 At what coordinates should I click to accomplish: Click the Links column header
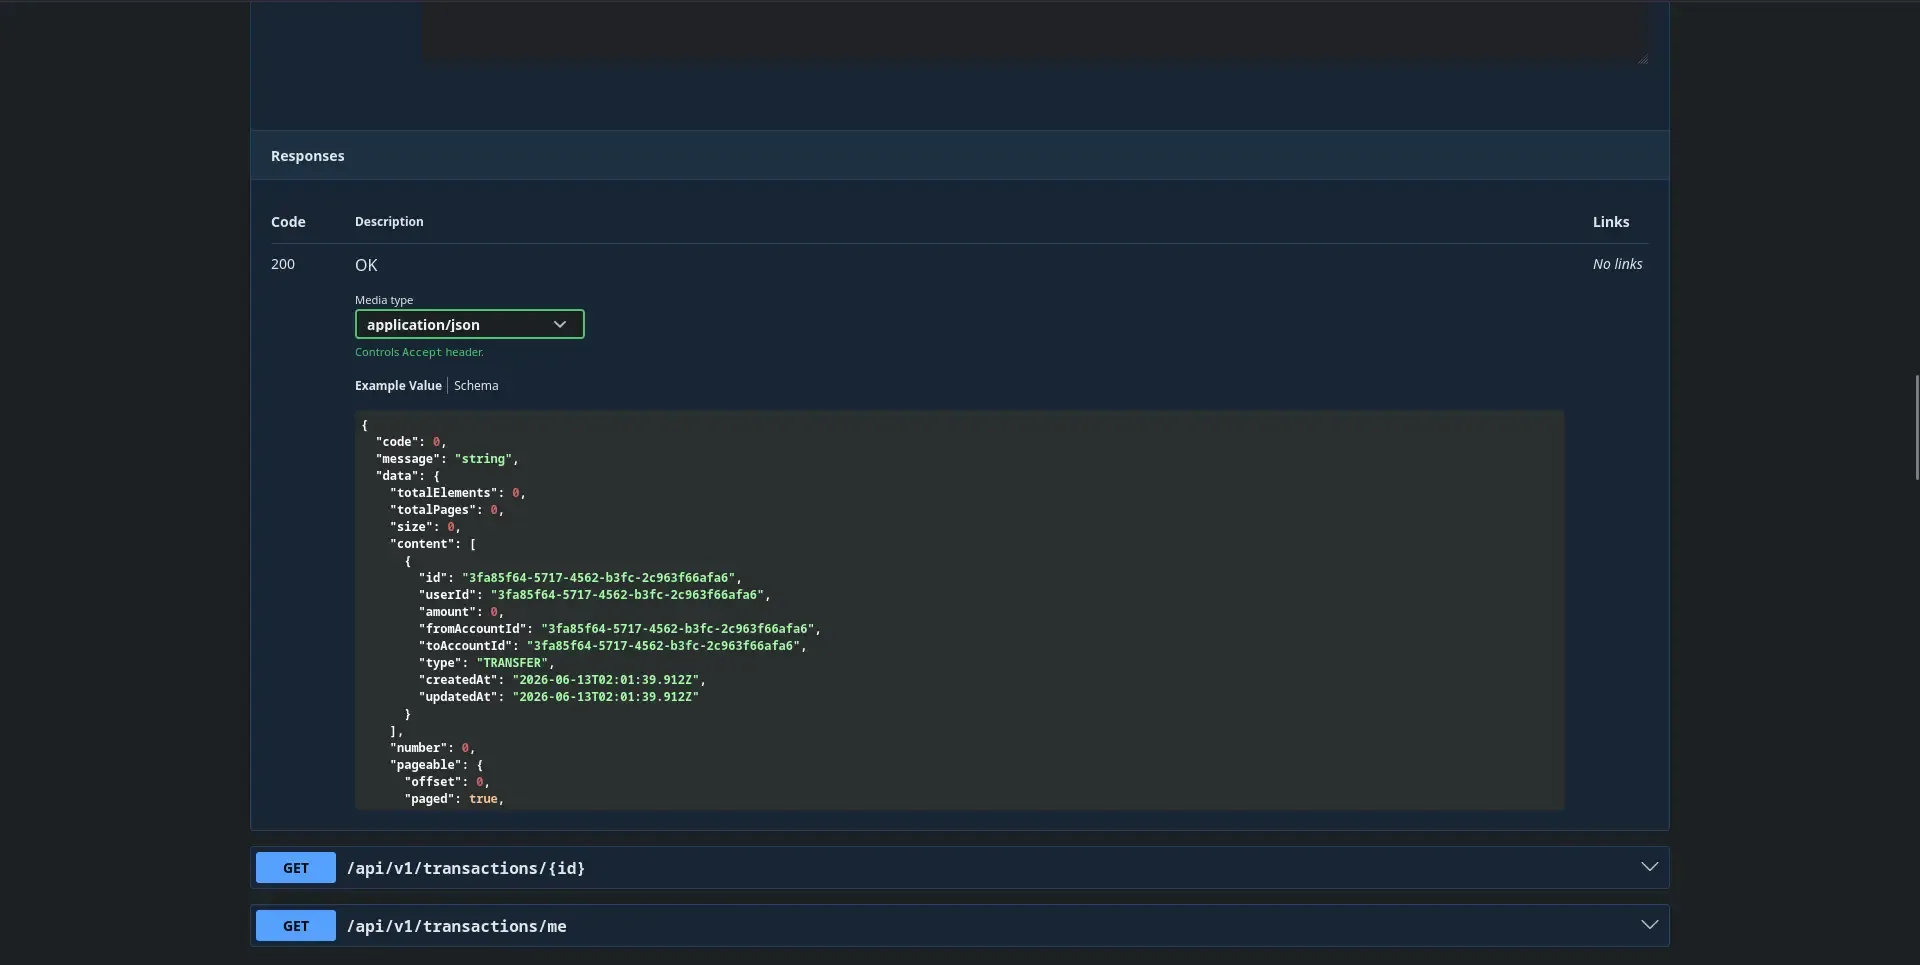[x=1611, y=222]
